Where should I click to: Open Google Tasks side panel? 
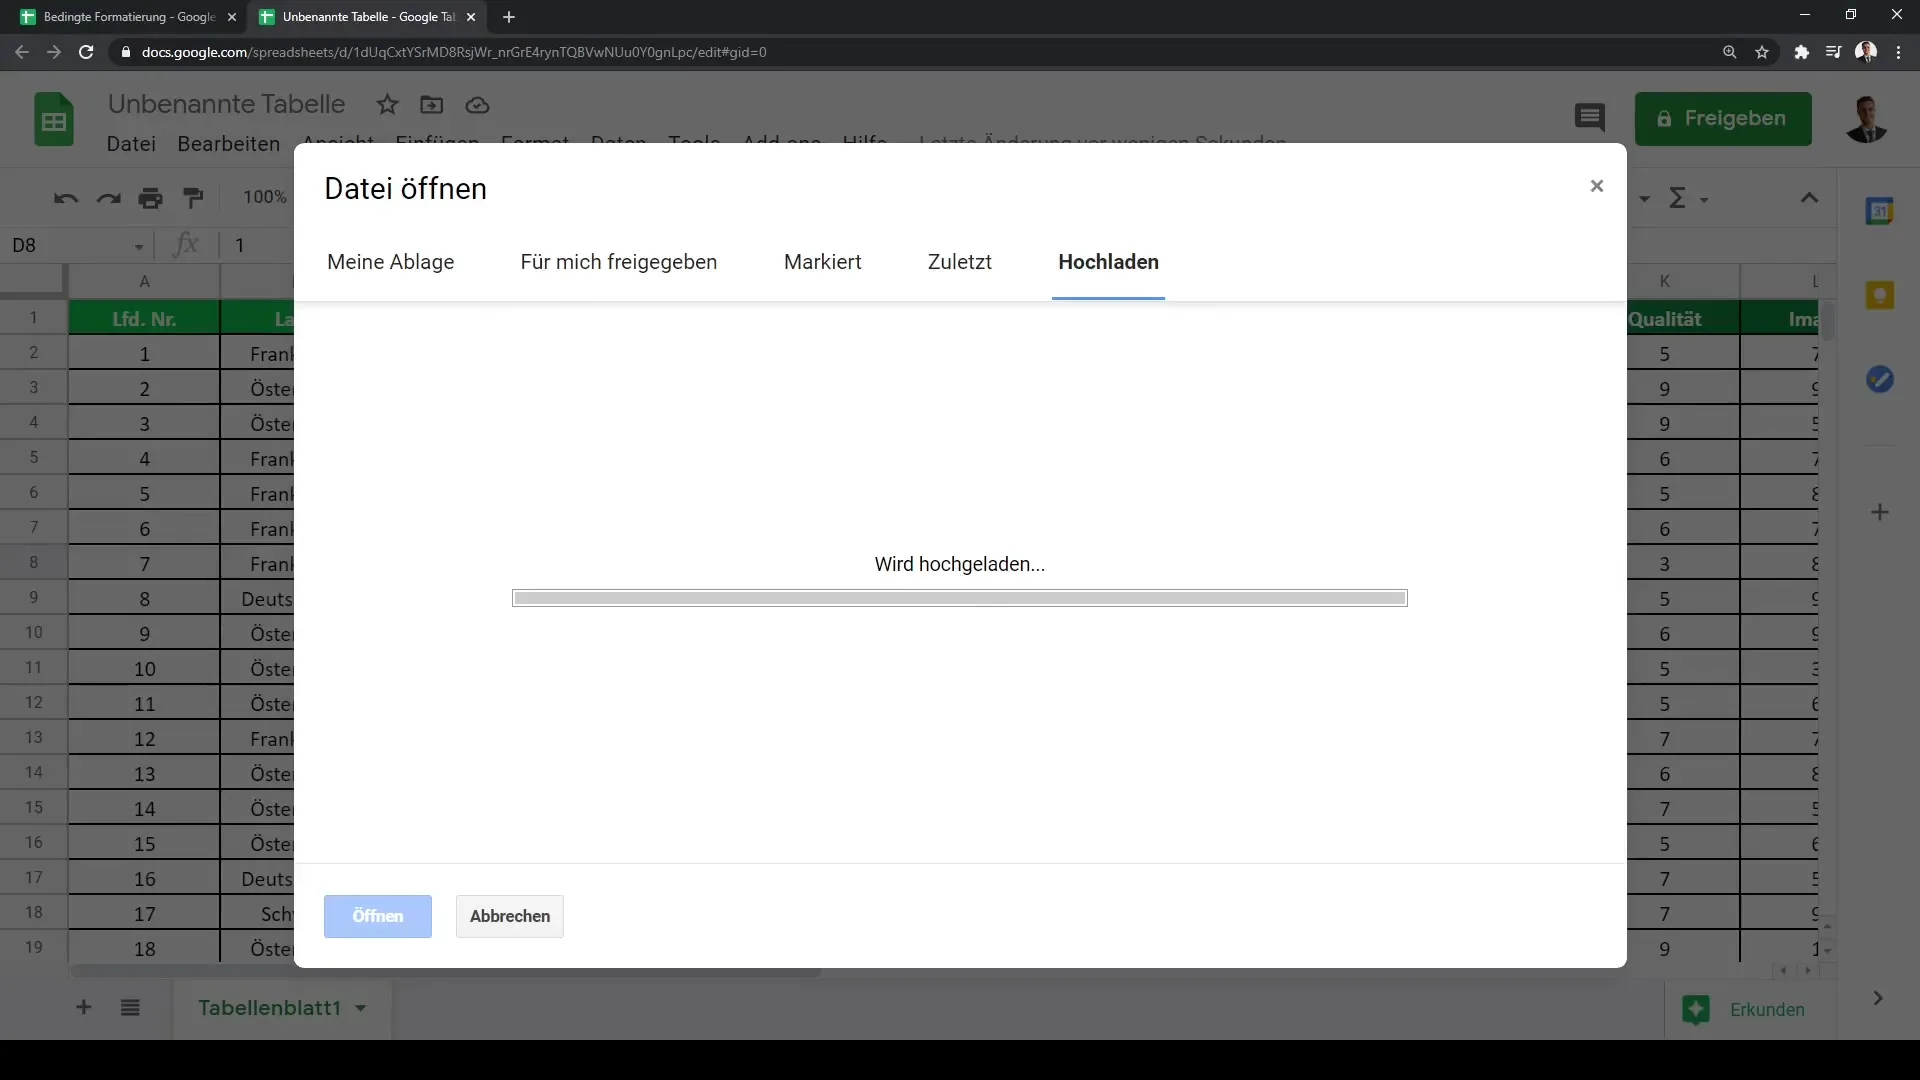click(1879, 379)
